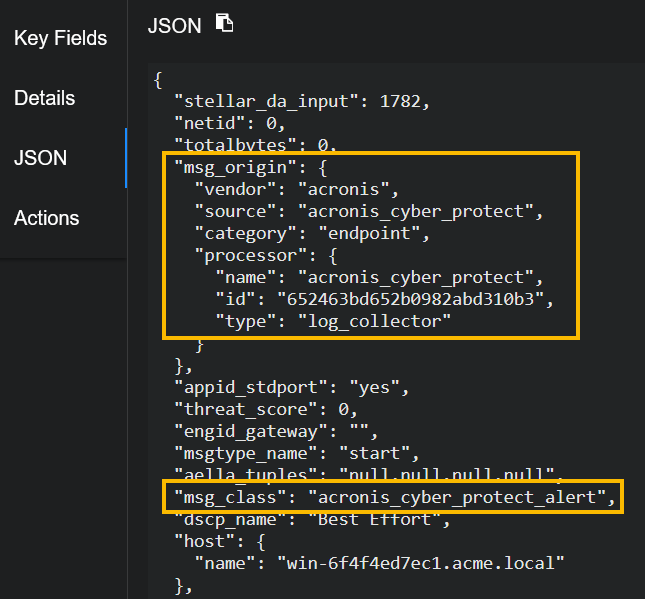
Task: Go to the Actions tab
Action: point(46,218)
